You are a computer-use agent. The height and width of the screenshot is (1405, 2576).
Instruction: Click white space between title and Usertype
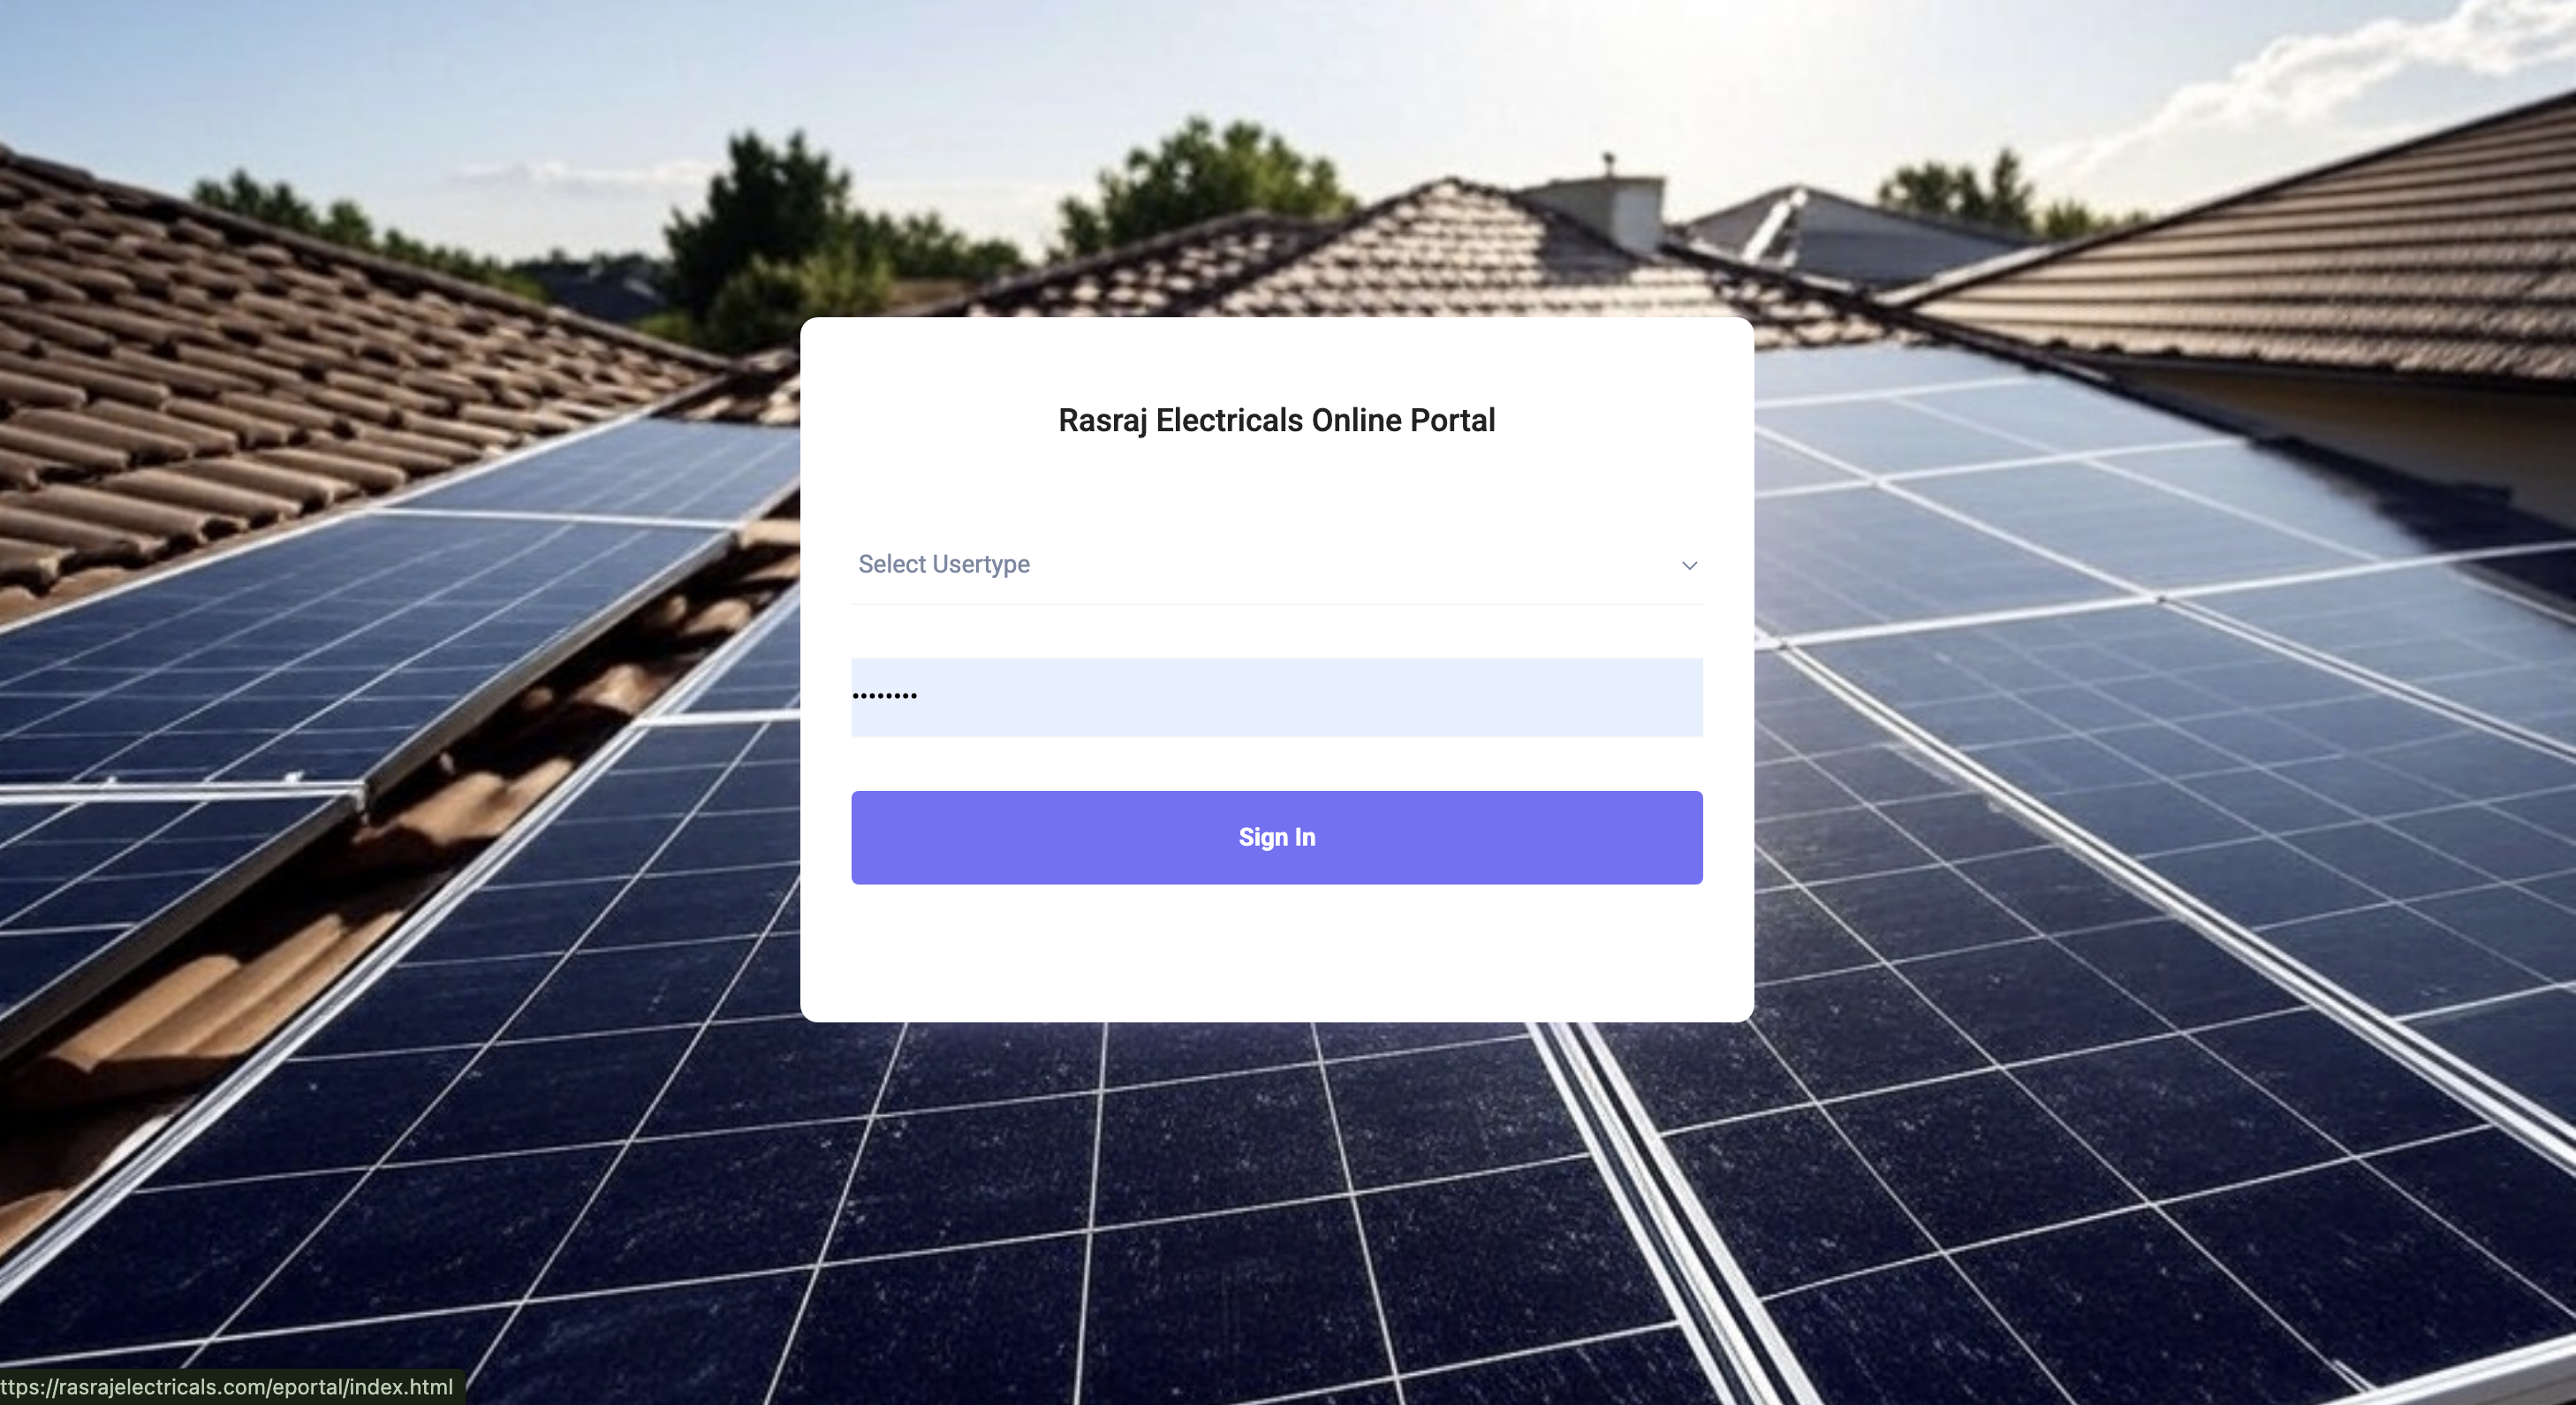(1276, 485)
